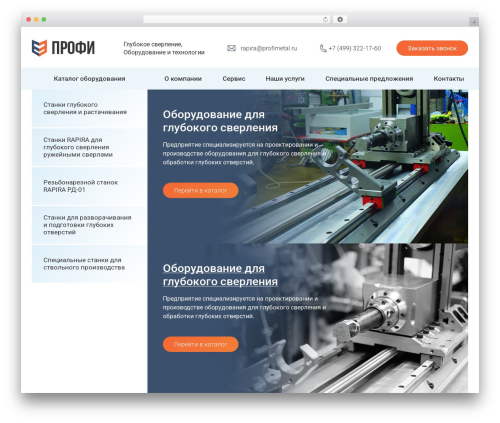This screenshot has width=500, height=423.
Task: Click the second Перейти в каталог button
Action: 200,344
